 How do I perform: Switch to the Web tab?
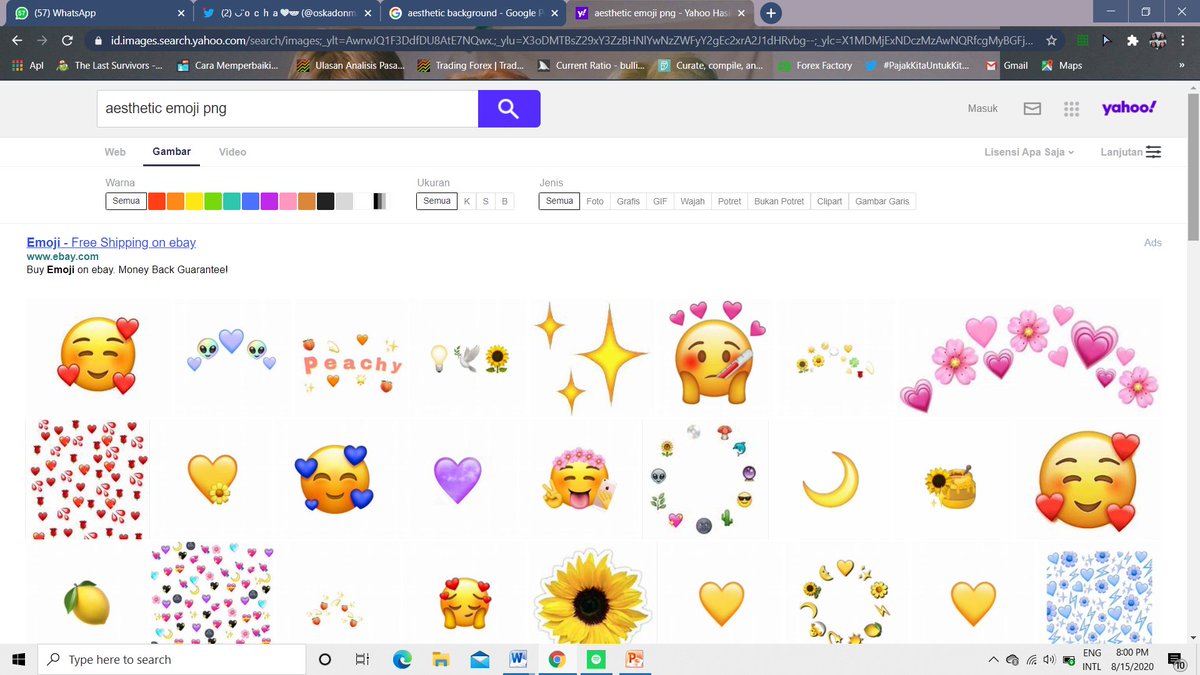114,151
